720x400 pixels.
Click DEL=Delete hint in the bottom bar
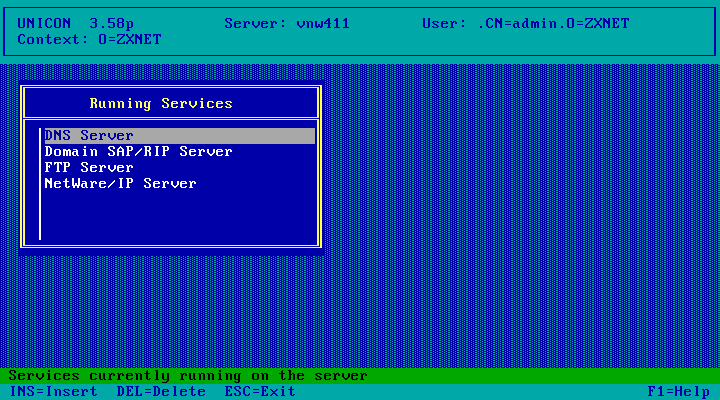(x=161, y=392)
